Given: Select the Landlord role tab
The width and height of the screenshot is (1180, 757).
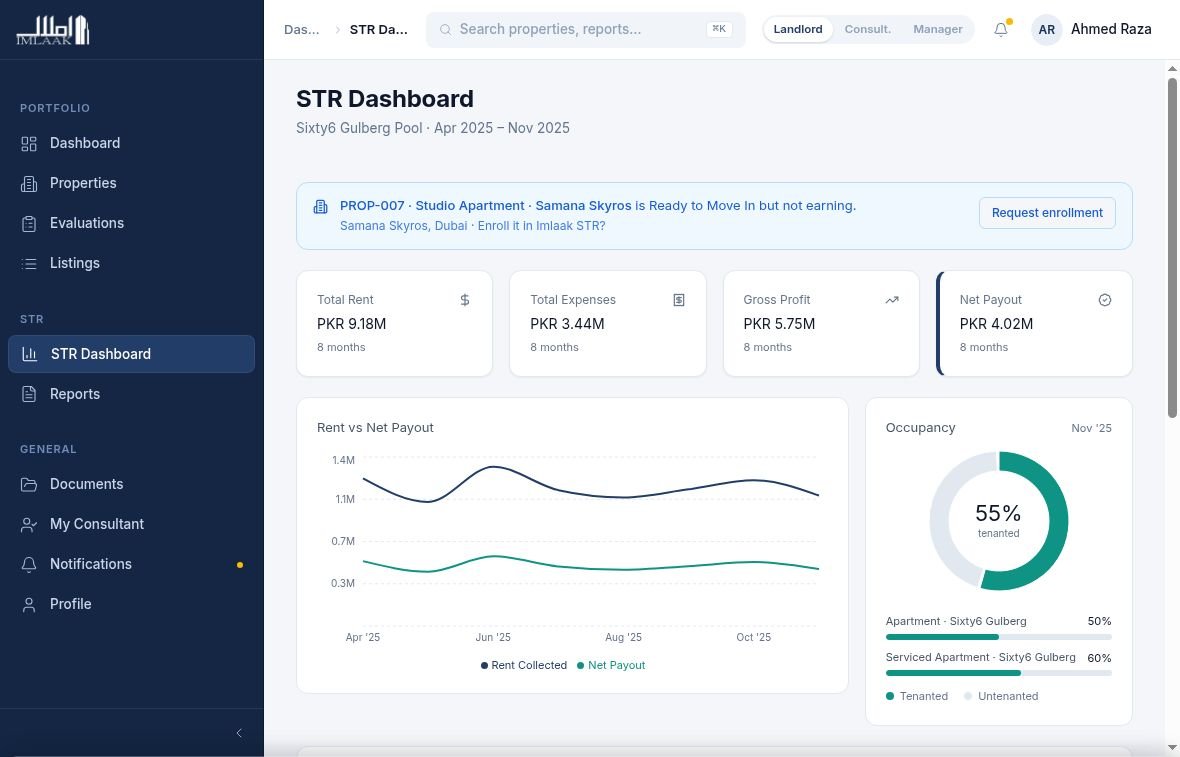Looking at the screenshot, I should [x=798, y=29].
